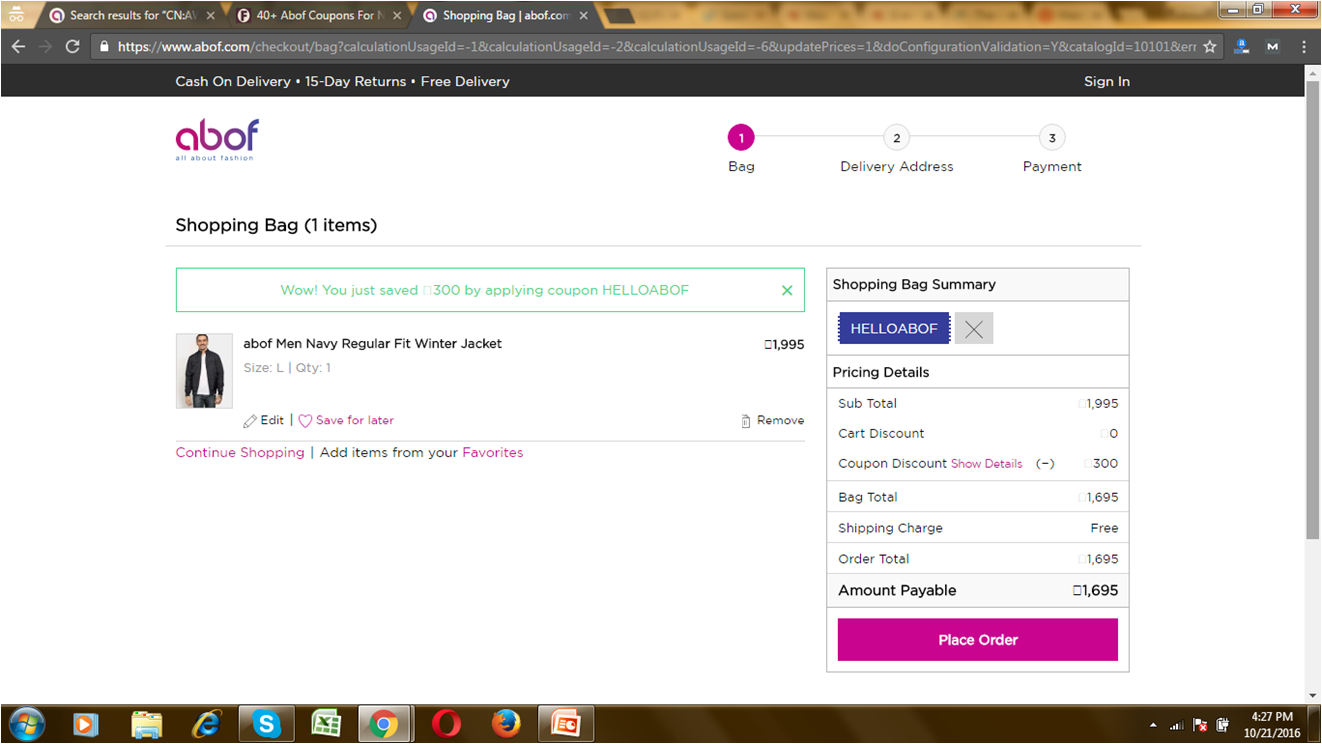Dismiss the coupon saved notification
The image size is (1322, 744).
click(787, 290)
